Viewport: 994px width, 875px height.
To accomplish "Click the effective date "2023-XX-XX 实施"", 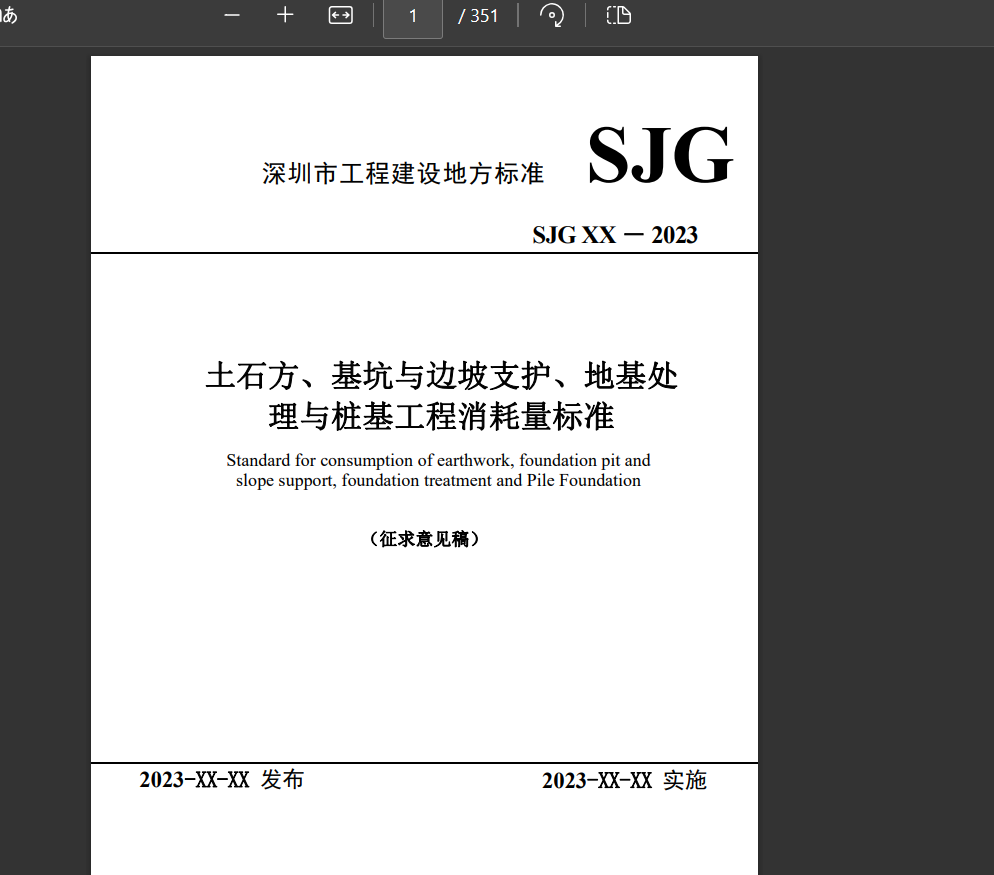I will click(624, 781).
